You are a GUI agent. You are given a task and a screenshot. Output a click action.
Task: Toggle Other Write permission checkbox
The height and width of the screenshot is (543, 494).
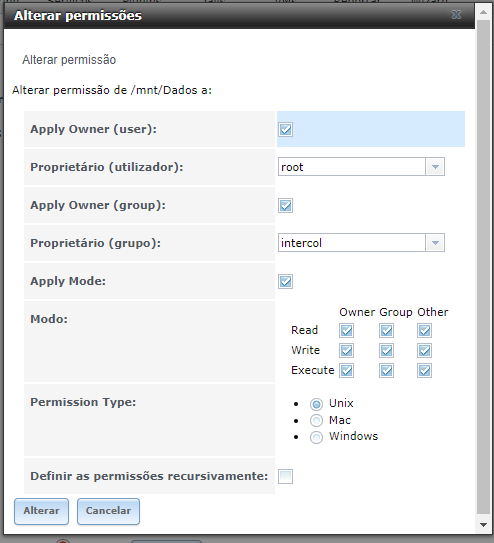424,350
